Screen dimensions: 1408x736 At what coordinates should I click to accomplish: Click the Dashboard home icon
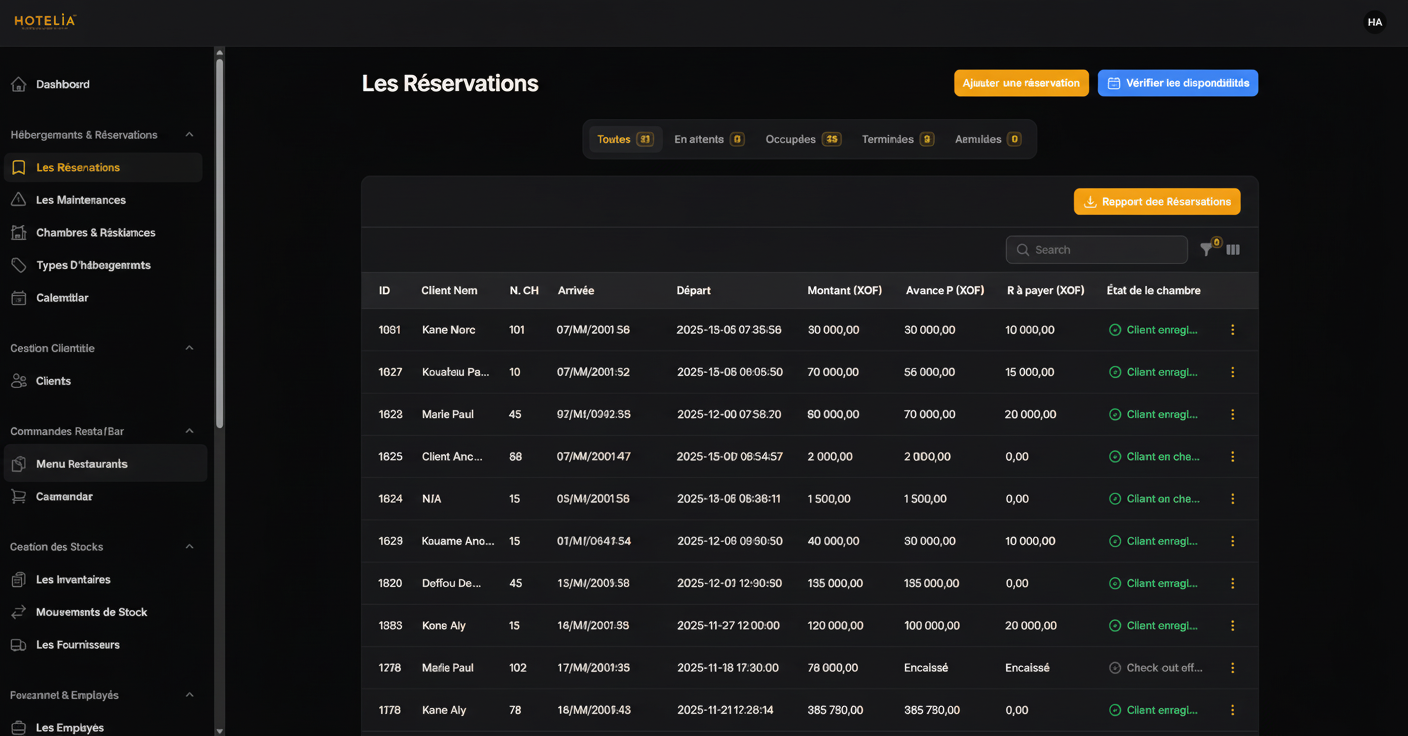pyautogui.click(x=19, y=85)
